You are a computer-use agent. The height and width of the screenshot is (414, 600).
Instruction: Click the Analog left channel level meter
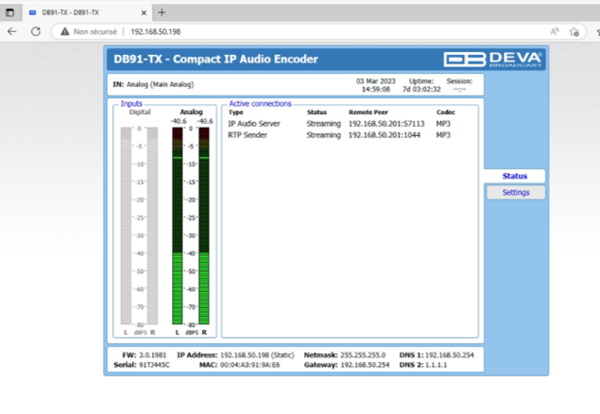[x=177, y=226]
